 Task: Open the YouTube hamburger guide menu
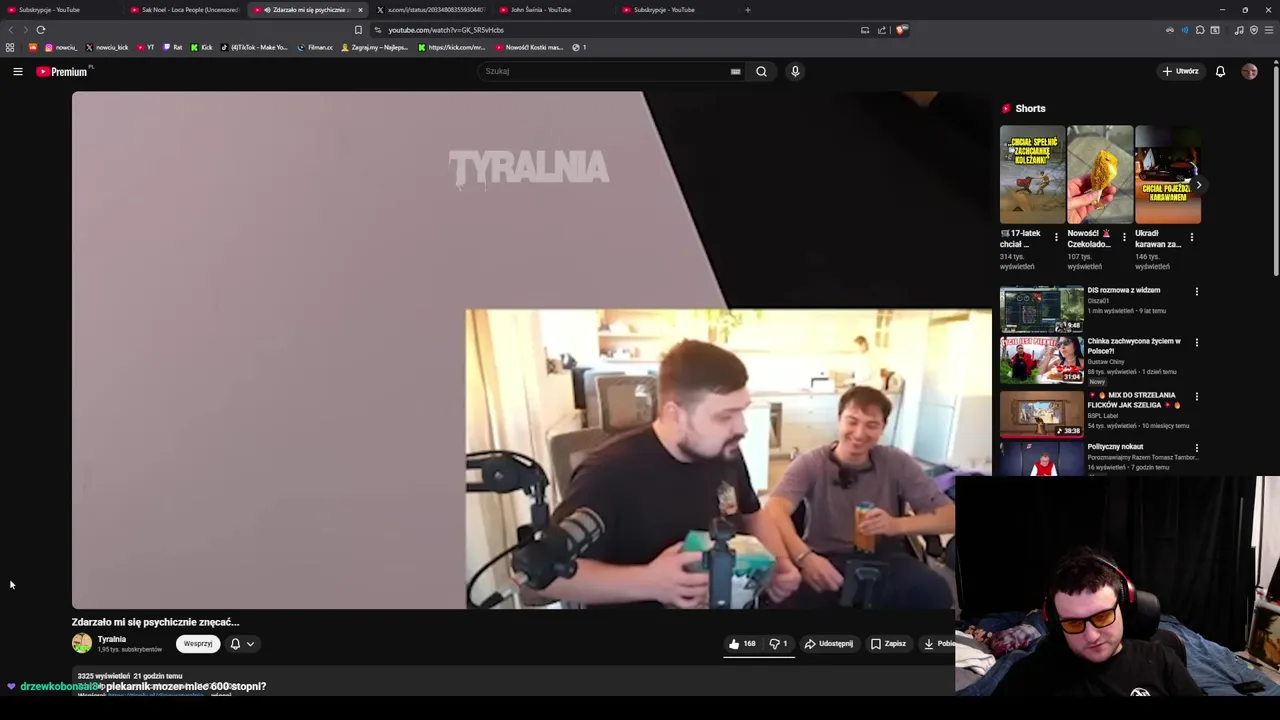coord(18,71)
